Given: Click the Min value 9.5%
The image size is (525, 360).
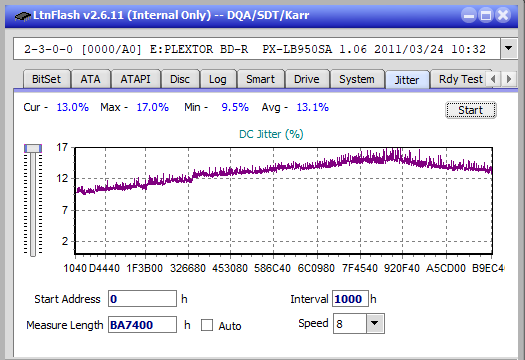Looking at the screenshot, I should click(x=235, y=107).
